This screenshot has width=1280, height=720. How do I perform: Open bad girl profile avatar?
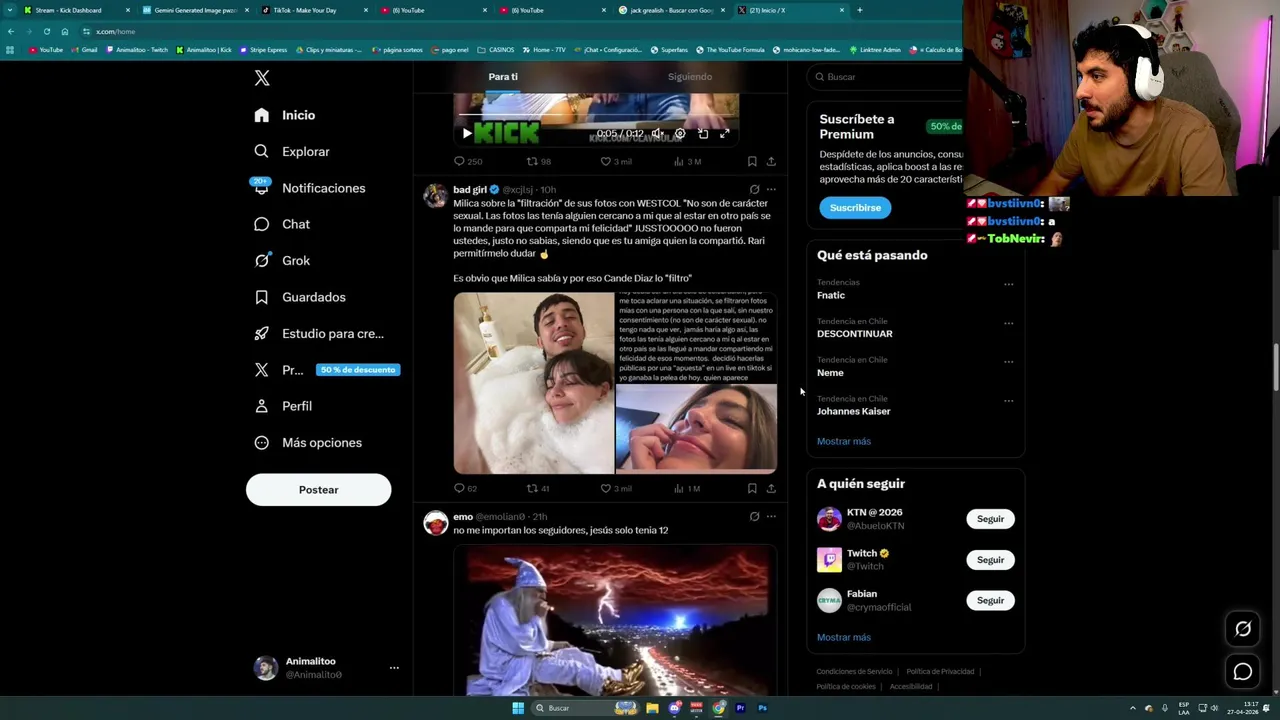tap(435, 195)
